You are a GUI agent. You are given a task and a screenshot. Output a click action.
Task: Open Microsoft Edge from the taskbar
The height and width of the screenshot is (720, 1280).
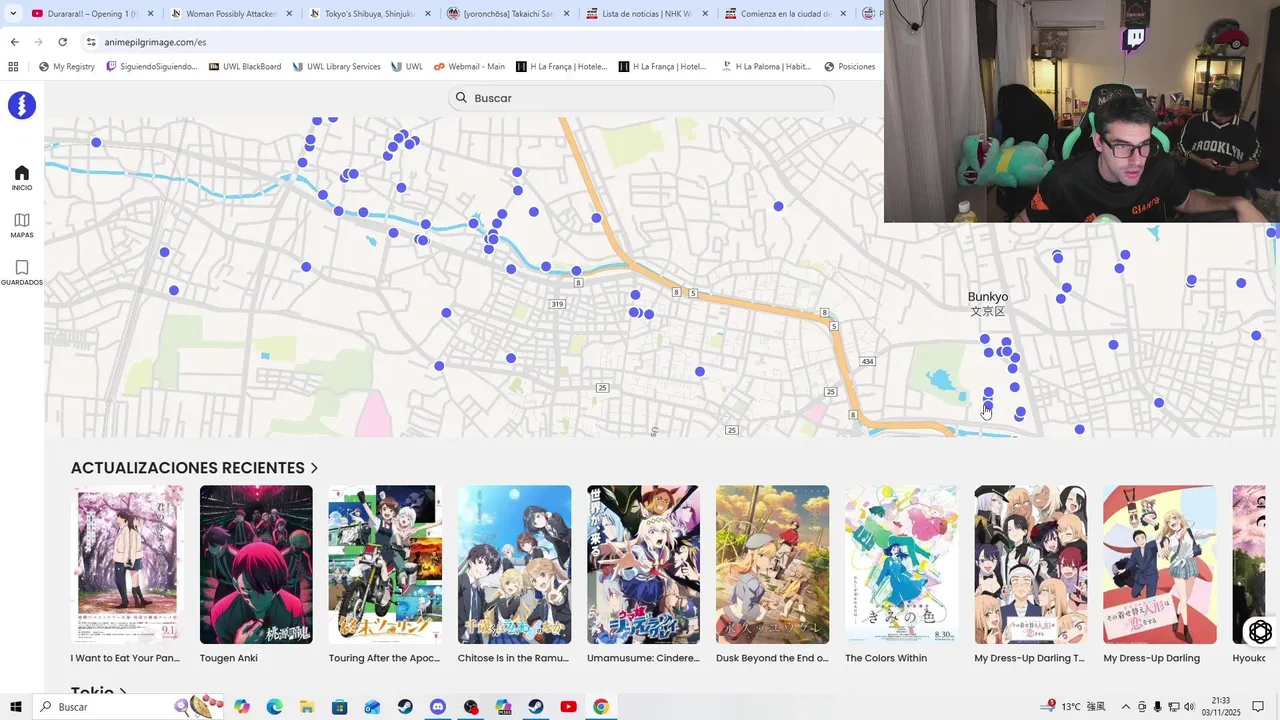(274, 707)
